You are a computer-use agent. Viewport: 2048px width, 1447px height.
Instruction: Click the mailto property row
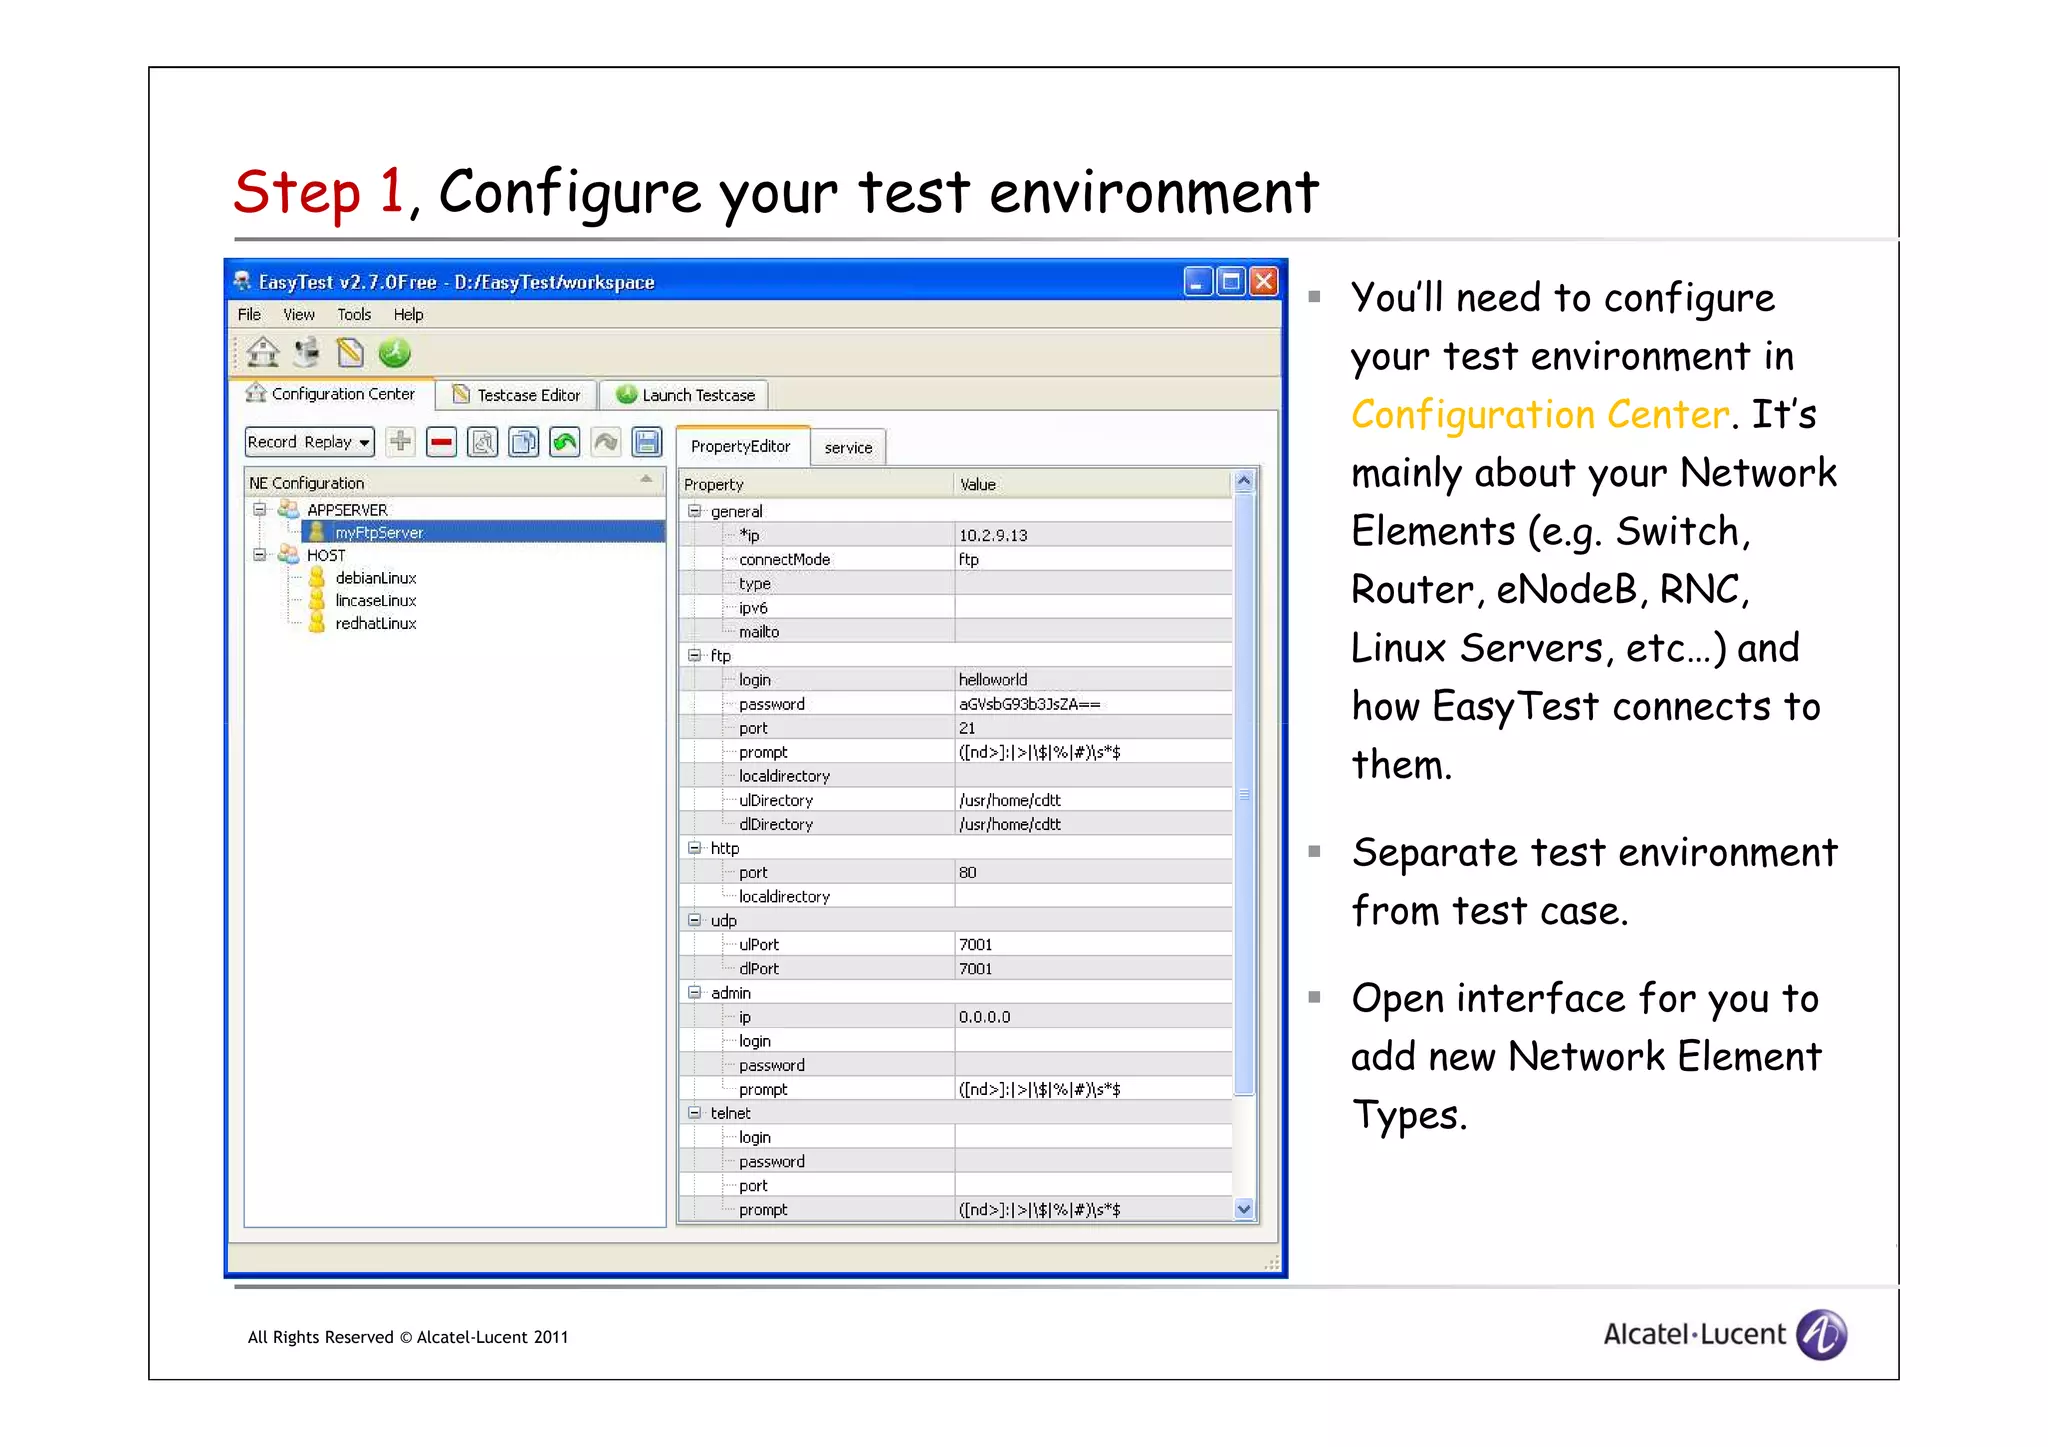(x=956, y=631)
